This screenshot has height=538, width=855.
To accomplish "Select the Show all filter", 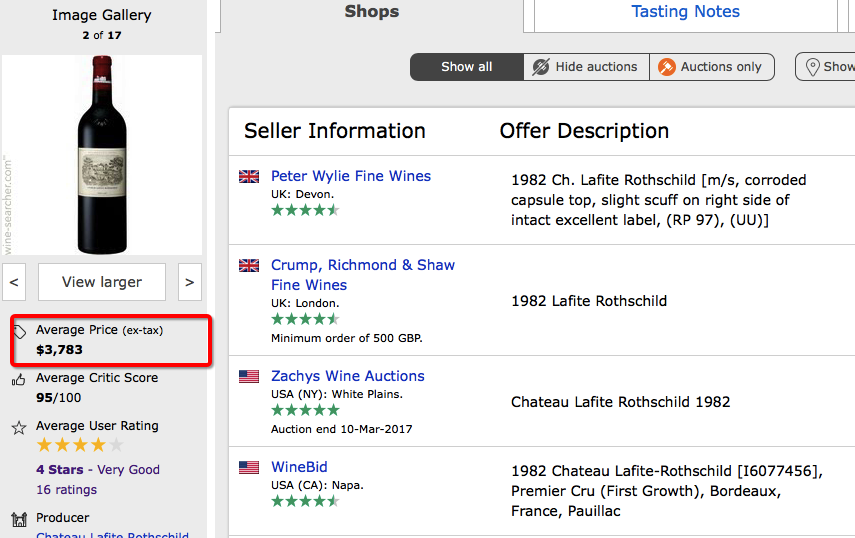I will click(467, 67).
